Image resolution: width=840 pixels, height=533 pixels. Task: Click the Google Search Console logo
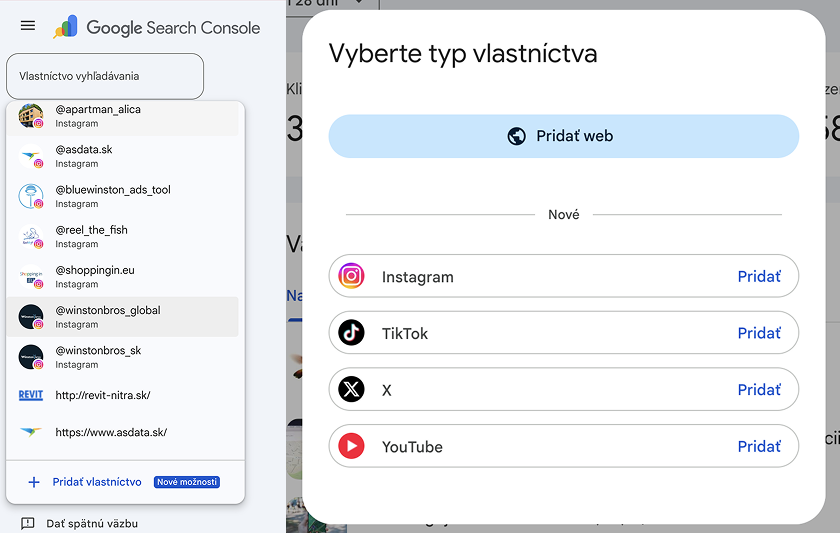pyautogui.click(x=156, y=27)
